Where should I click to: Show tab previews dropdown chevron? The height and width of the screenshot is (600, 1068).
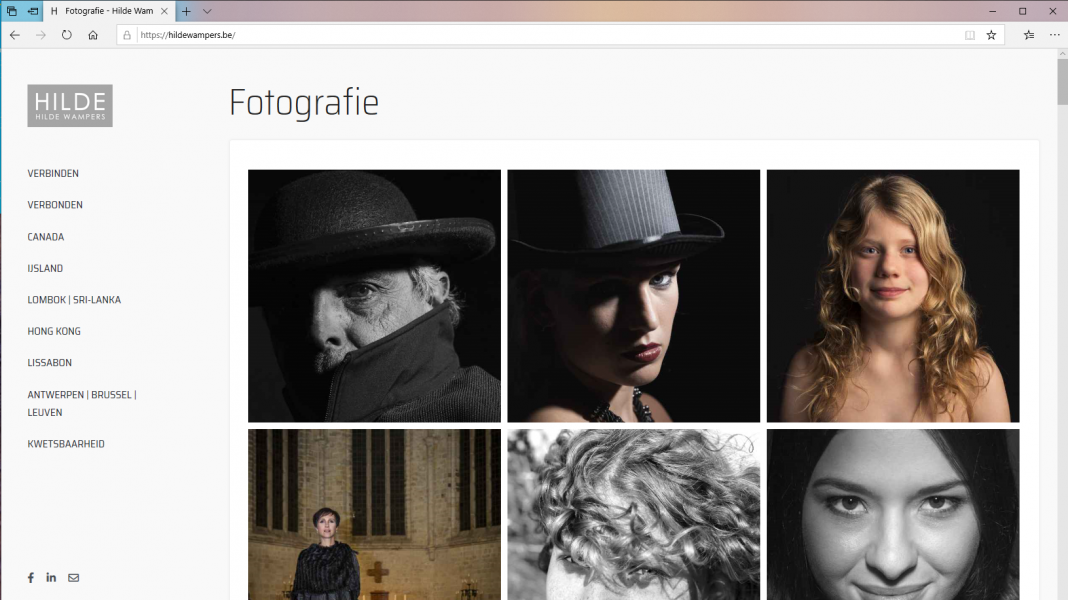tap(207, 11)
